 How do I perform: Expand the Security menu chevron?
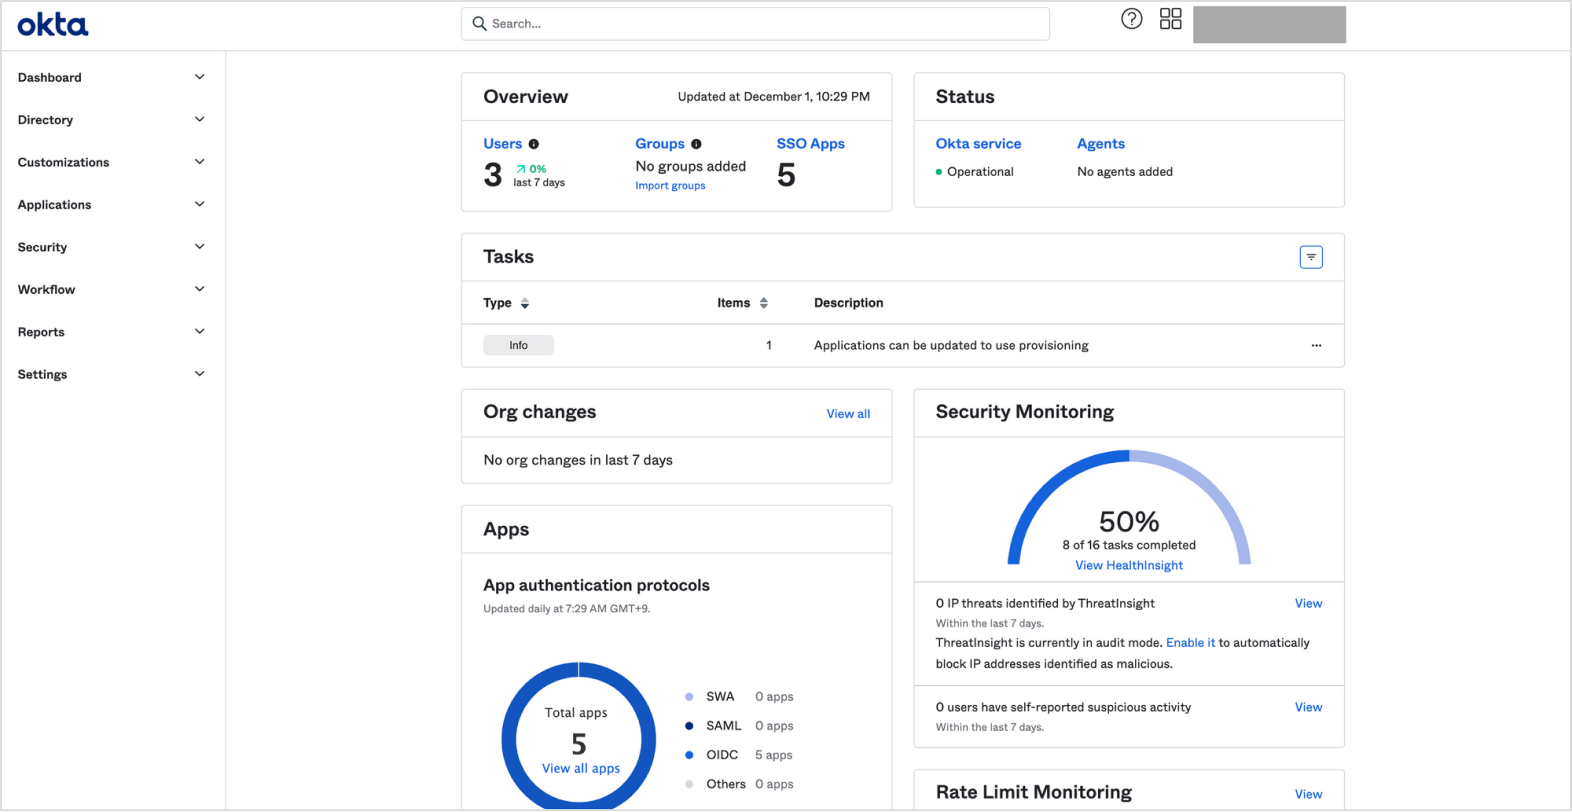click(199, 247)
